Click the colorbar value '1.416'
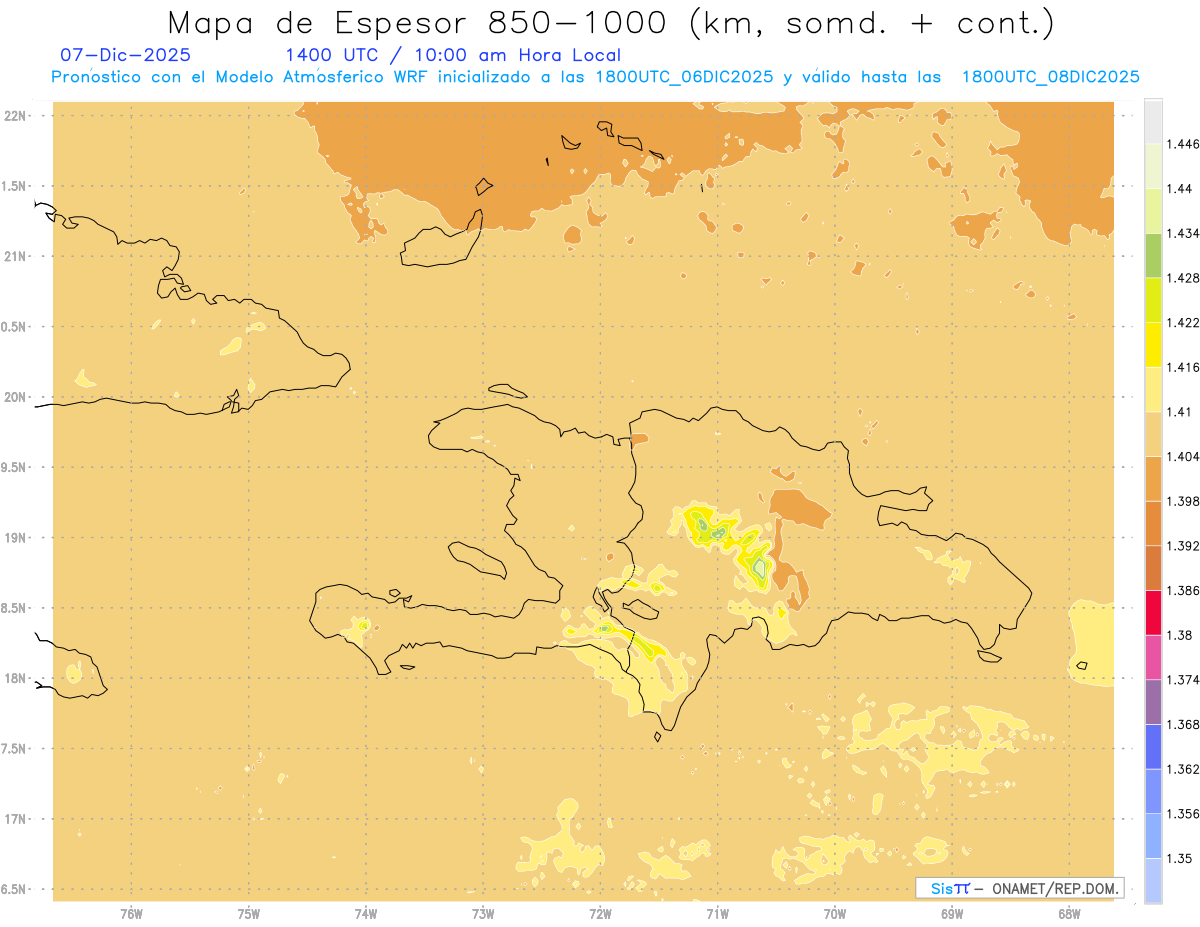 click(x=1185, y=367)
